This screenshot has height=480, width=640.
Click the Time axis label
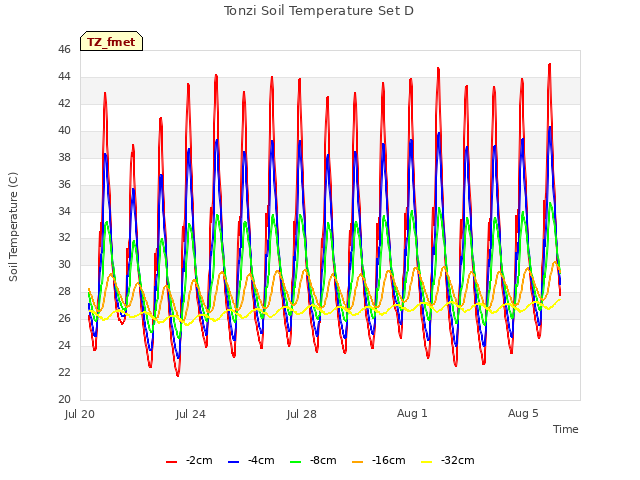(566, 429)
